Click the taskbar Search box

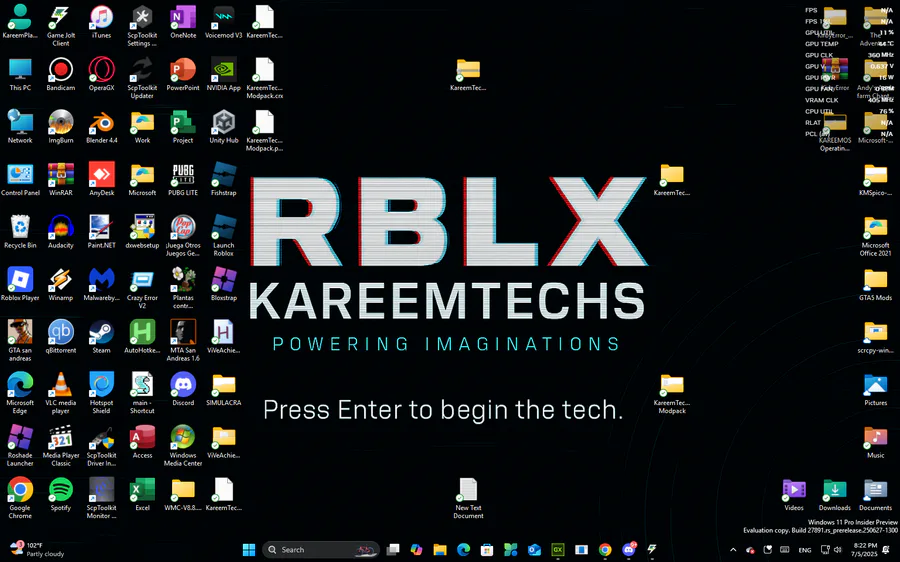tap(320, 549)
